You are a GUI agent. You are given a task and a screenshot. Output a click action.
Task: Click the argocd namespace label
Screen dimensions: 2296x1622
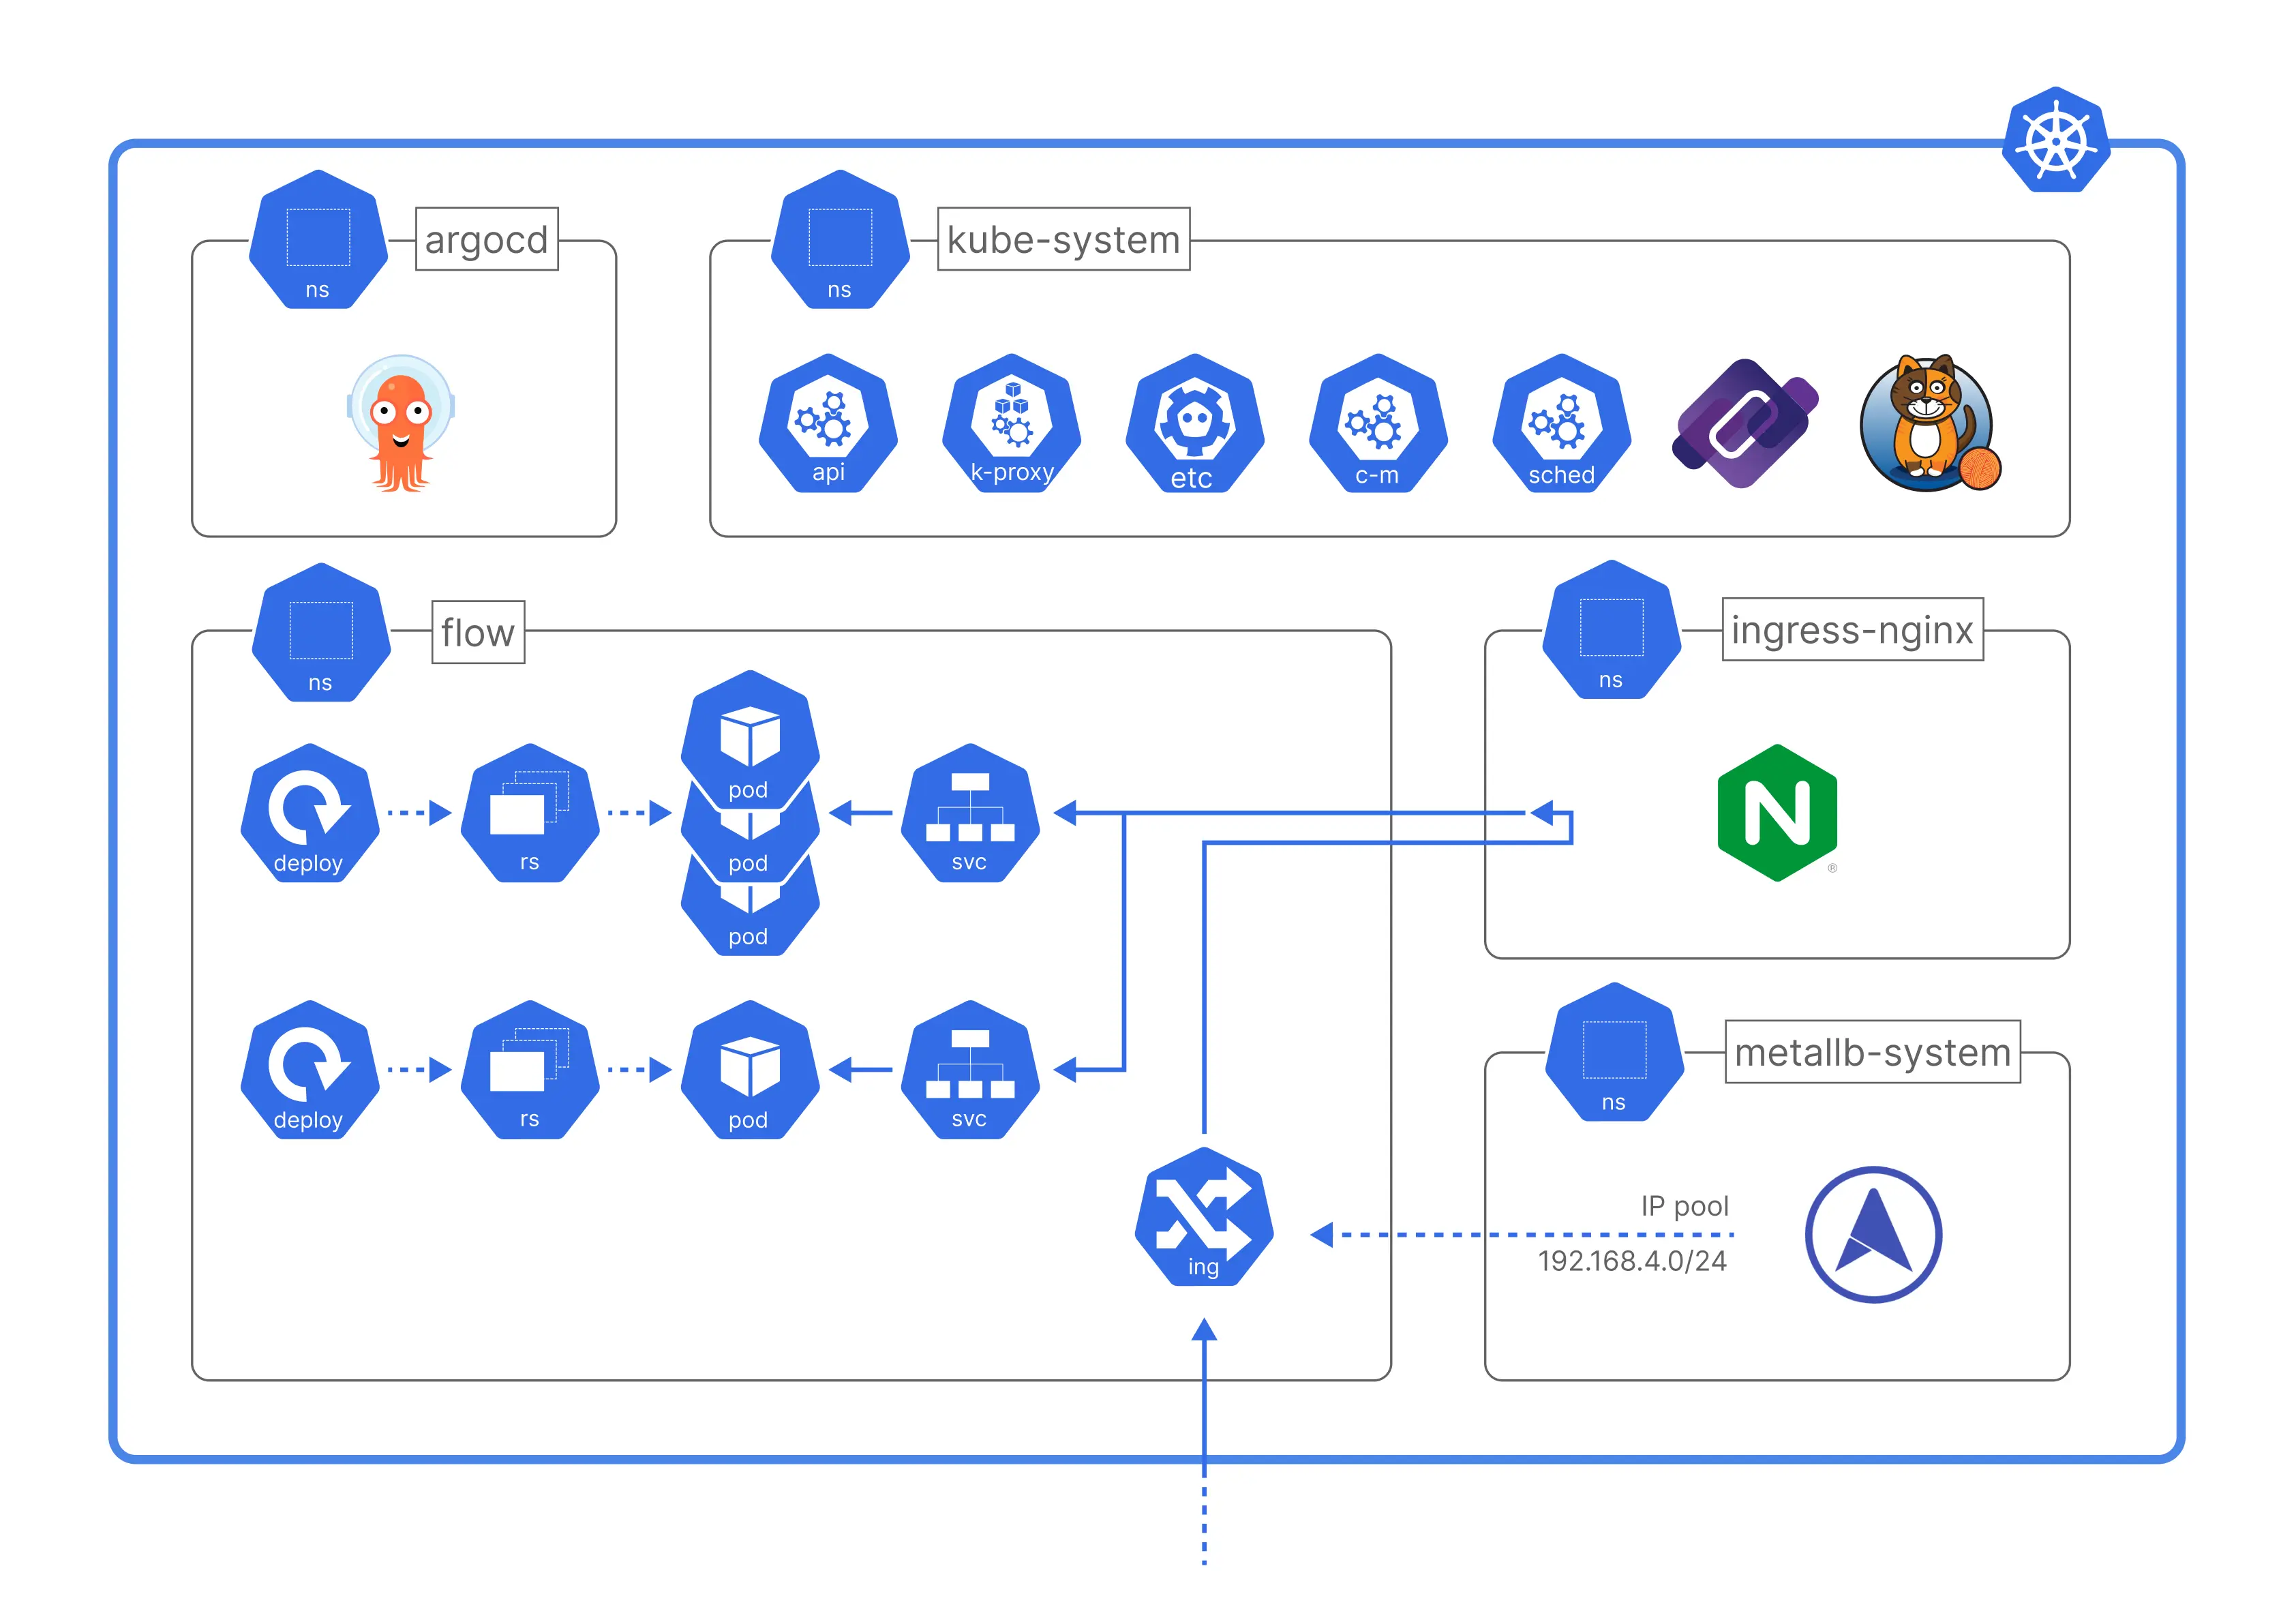(x=487, y=239)
